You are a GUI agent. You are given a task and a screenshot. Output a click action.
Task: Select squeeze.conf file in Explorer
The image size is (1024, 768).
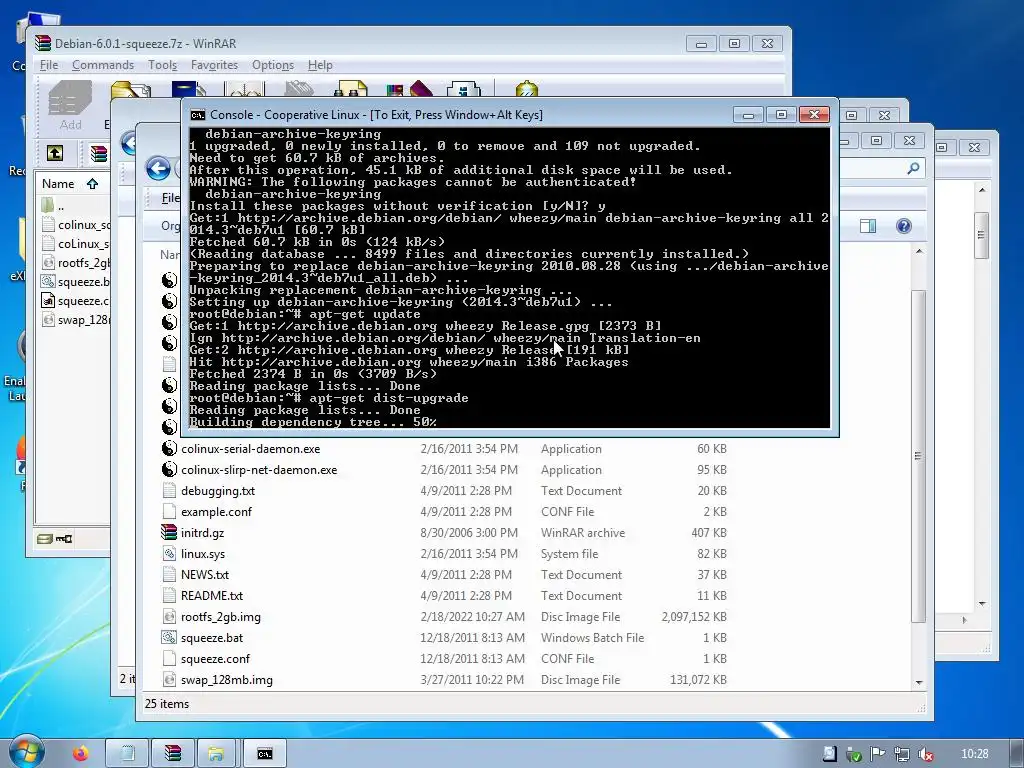click(215, 658)
